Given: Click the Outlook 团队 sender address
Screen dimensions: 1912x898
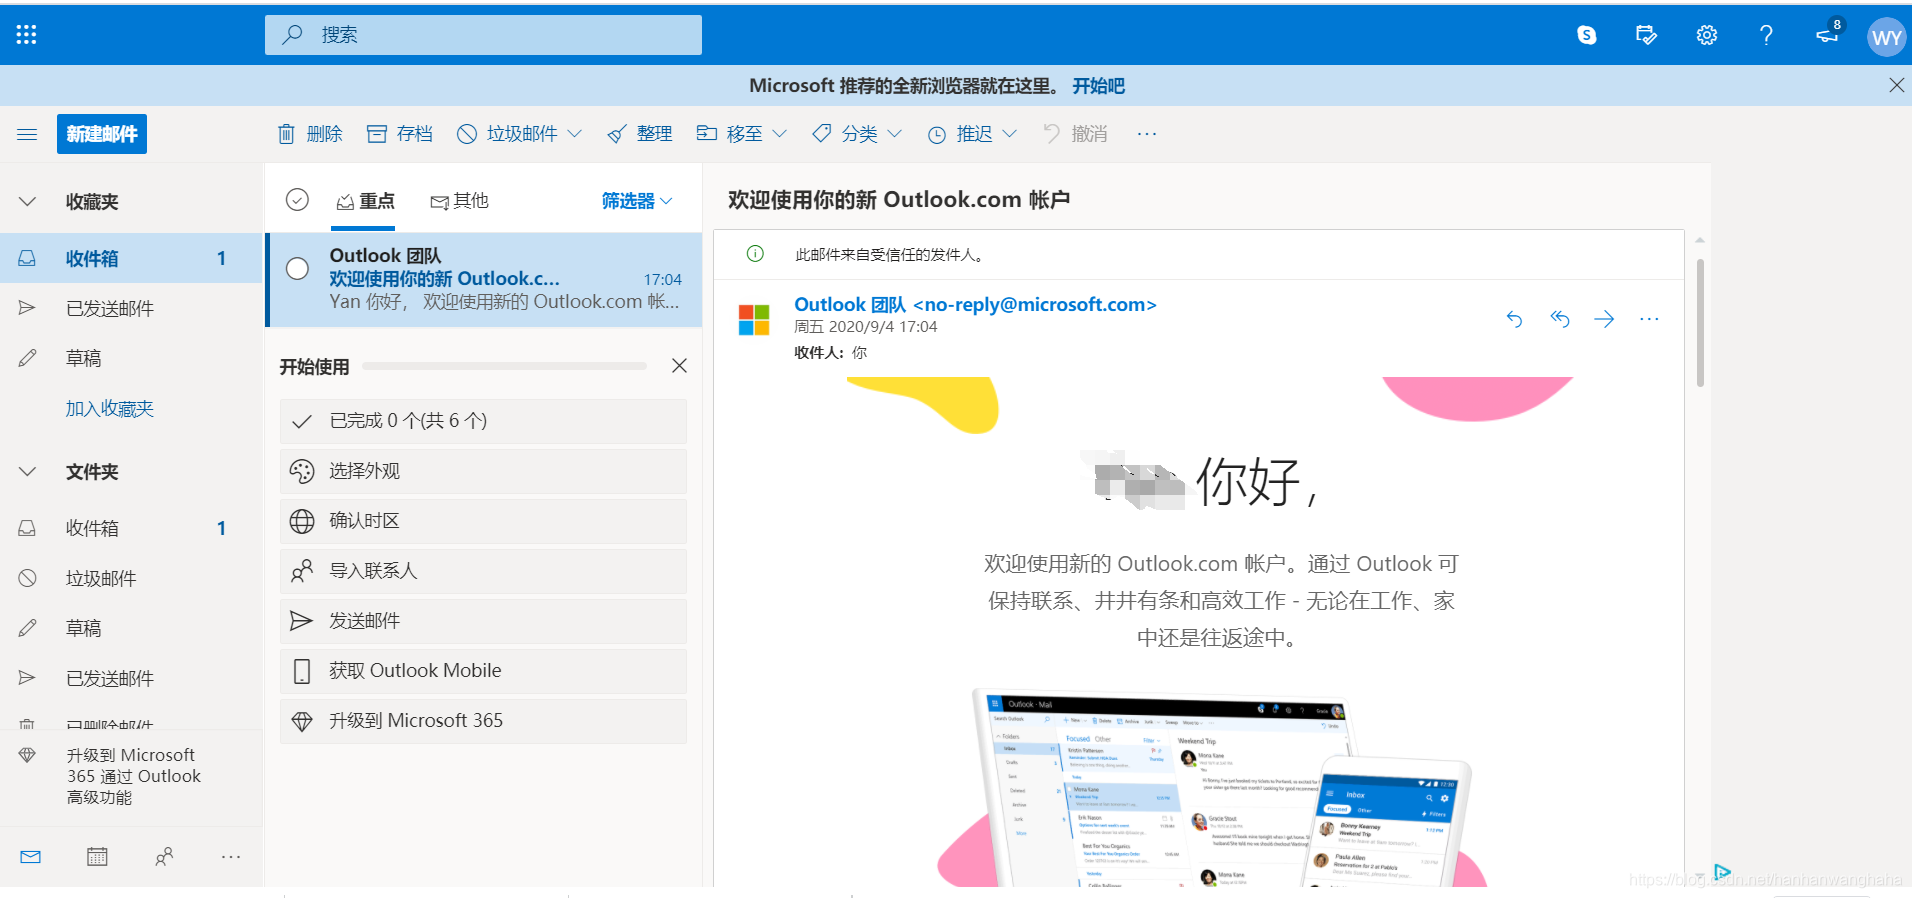Looking at the screenshot, I should (975, 304).
